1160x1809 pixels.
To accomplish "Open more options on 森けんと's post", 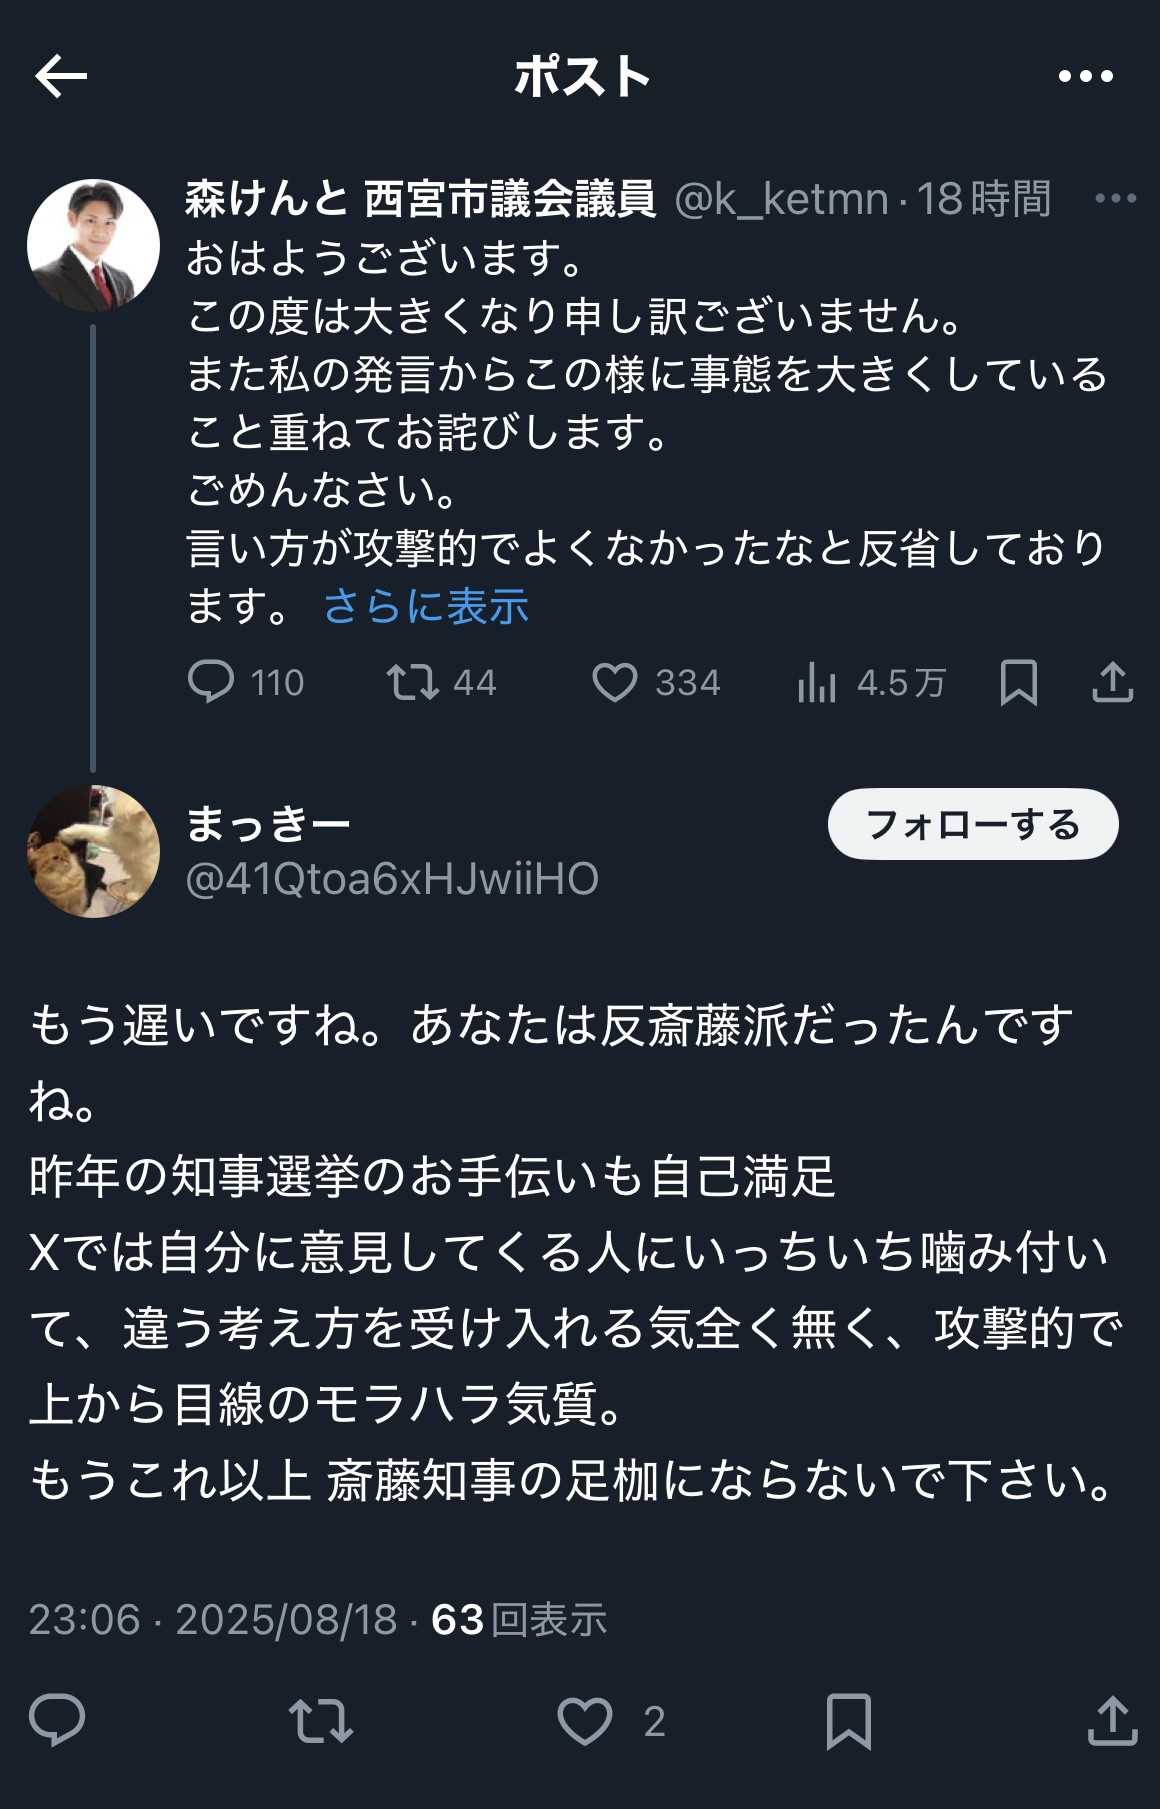I will (x=1115, y=198).
